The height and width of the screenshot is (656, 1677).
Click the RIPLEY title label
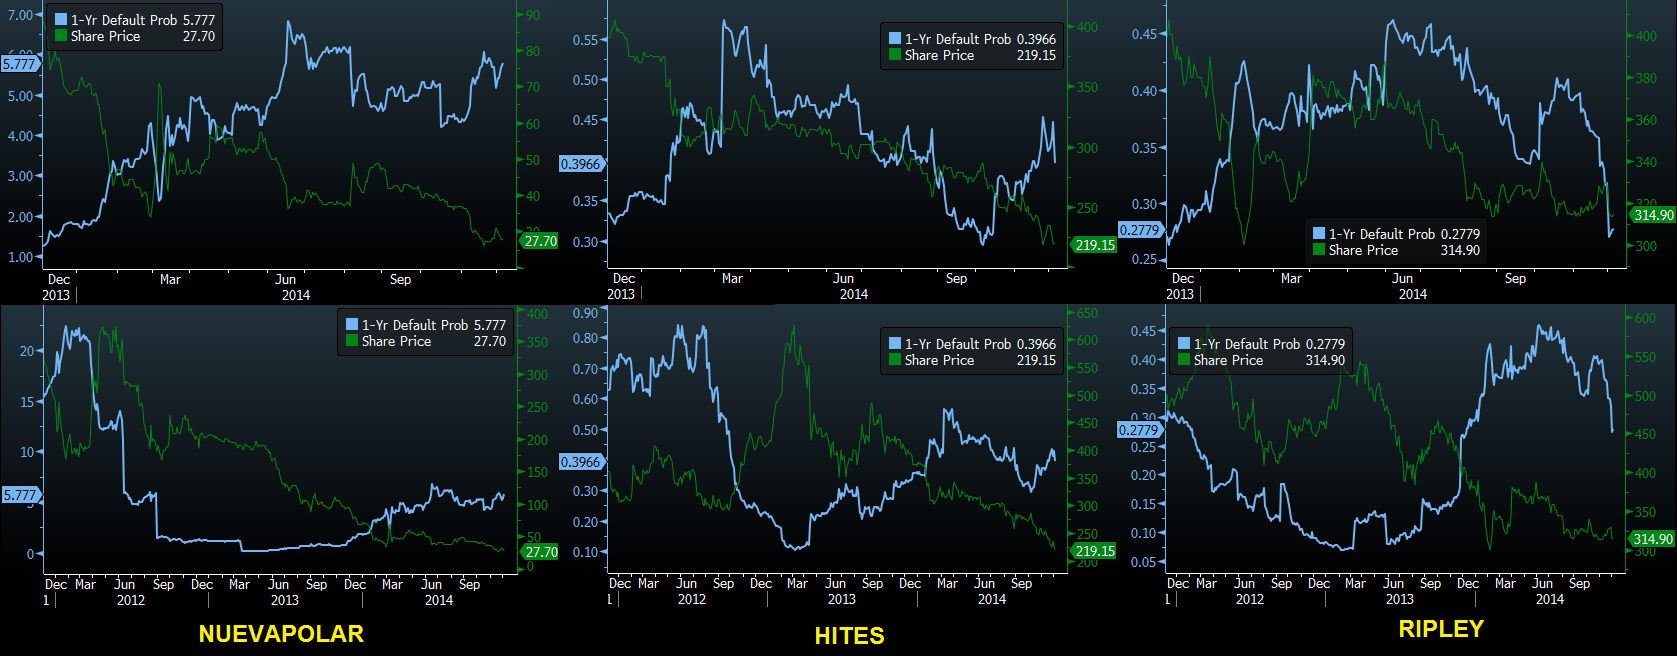(x=1441, y=629)
